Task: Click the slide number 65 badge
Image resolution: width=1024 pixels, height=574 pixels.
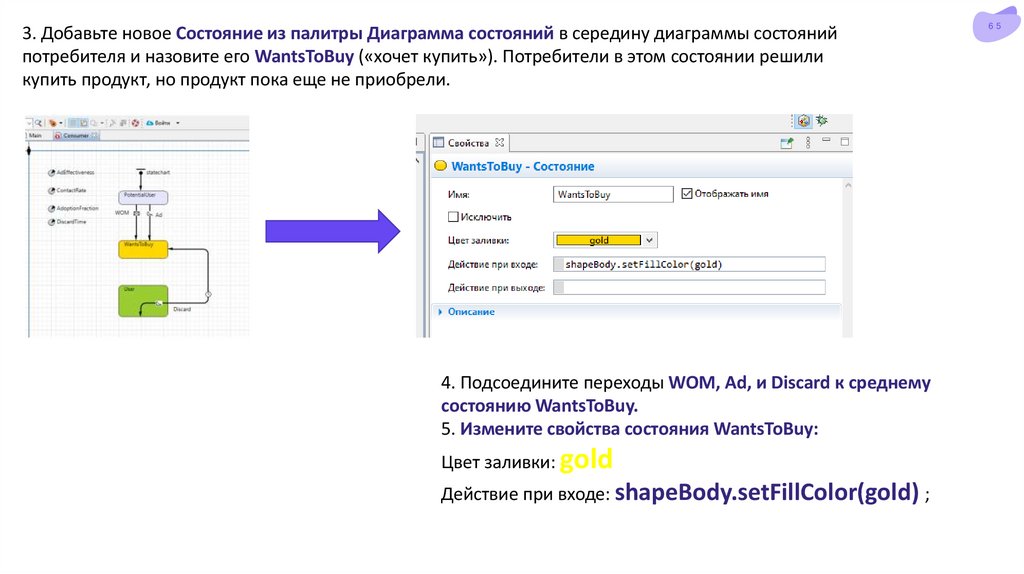Action: (995, 26)
